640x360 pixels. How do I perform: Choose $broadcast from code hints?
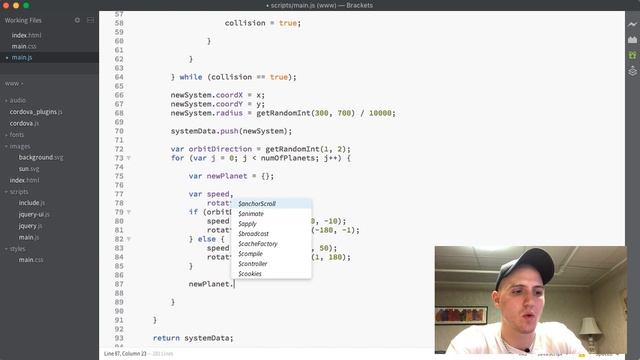click(271, 233)
